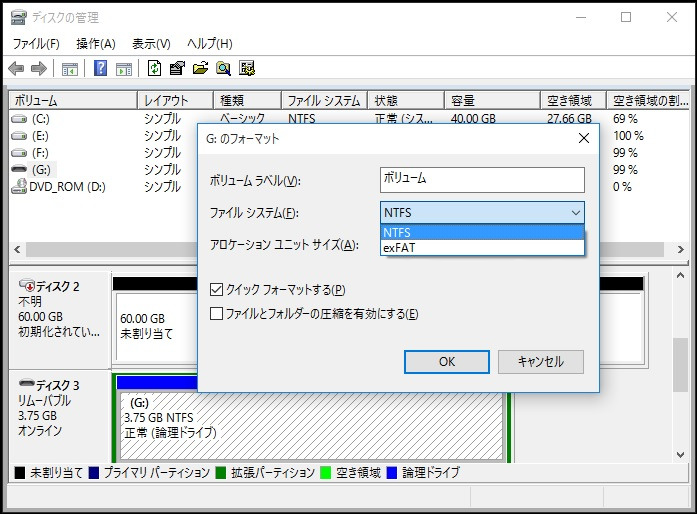
Task: Open the 表示(V) menu
Action: coord(151,44)
